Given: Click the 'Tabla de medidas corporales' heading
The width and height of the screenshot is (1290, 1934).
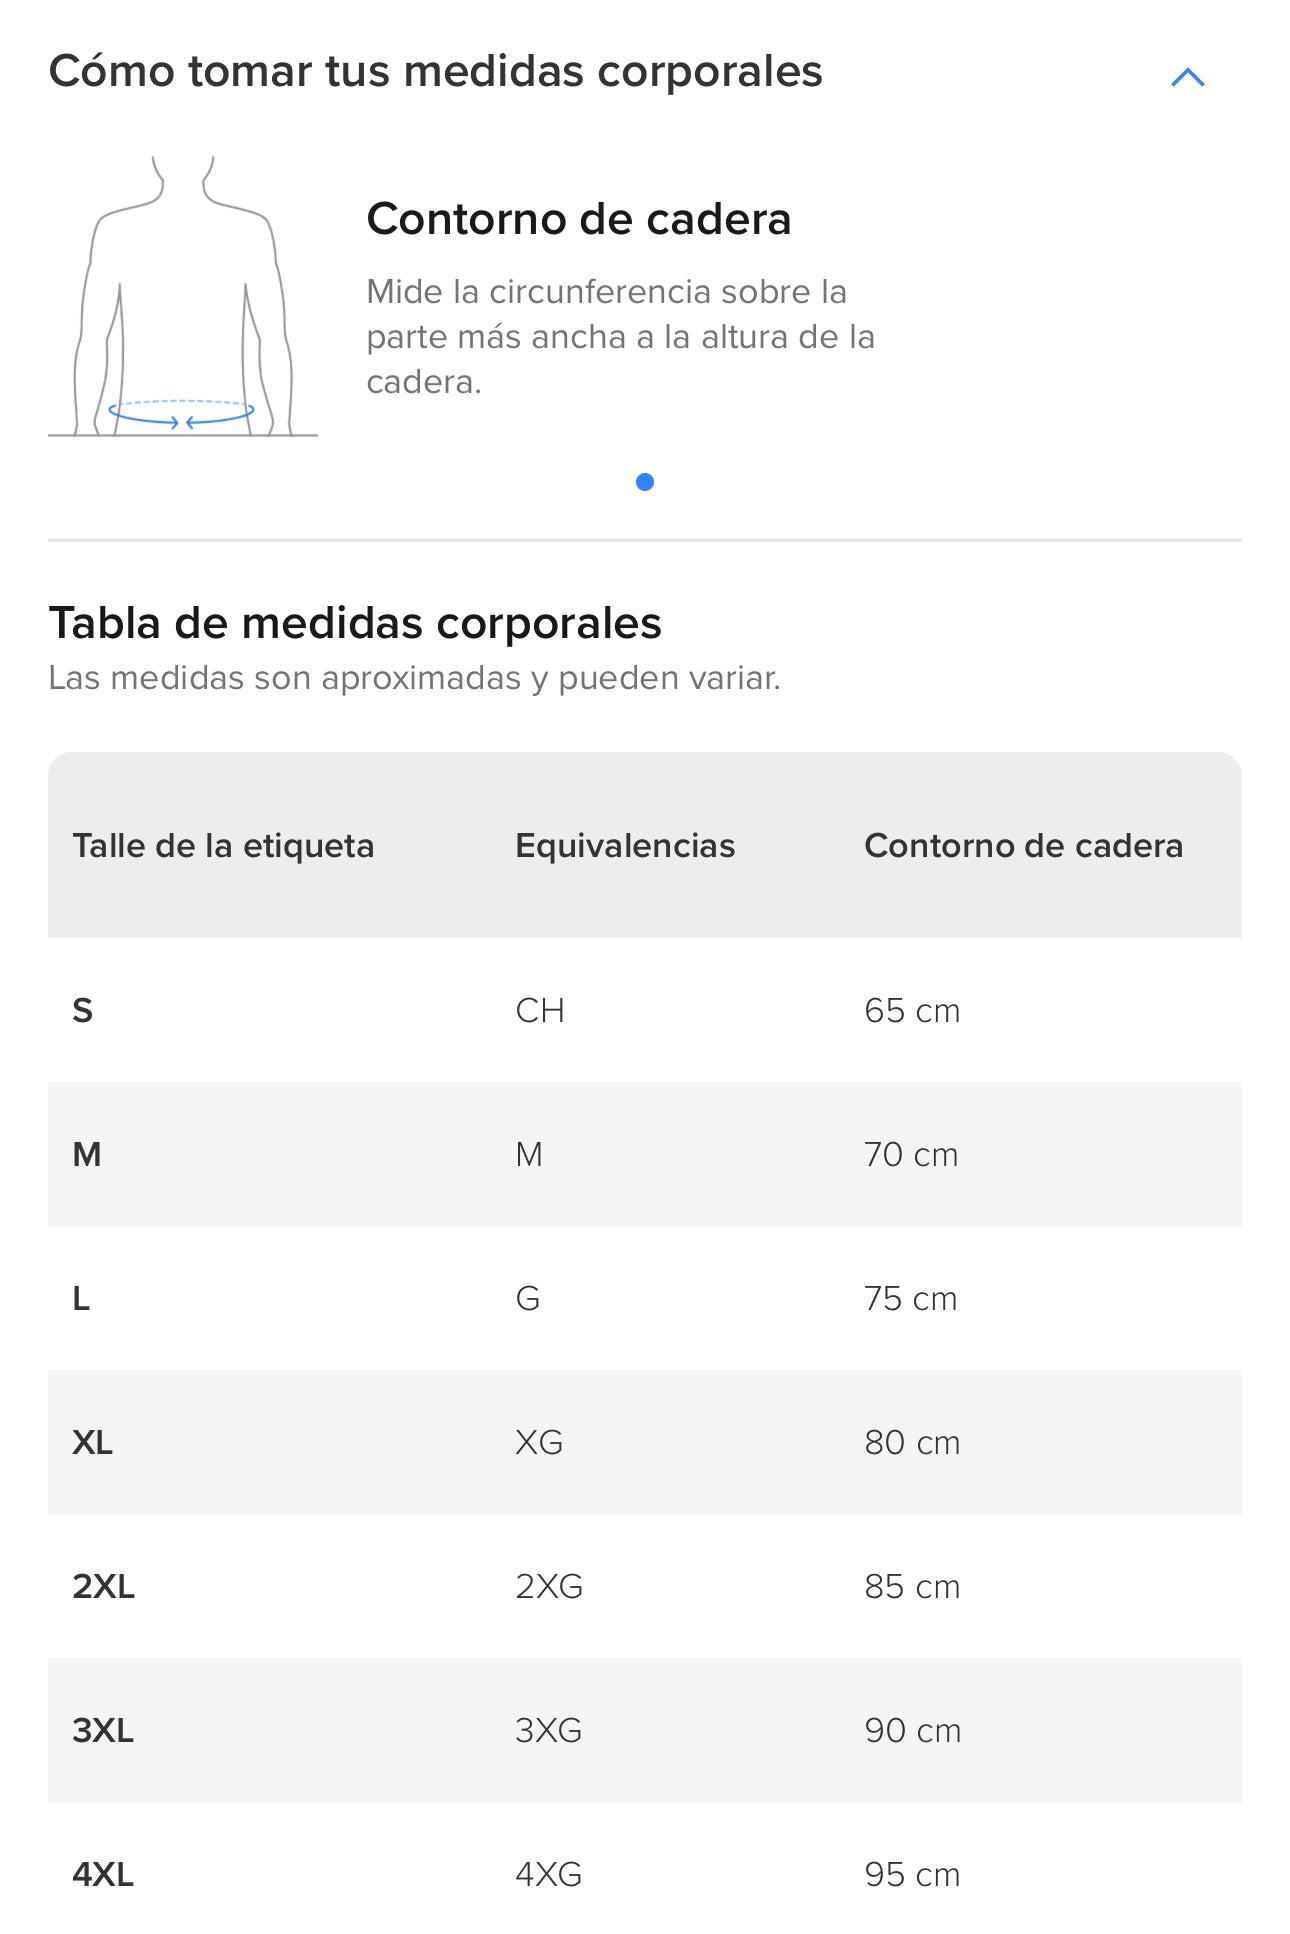Looking at the screenshot, I should [355, 623].
